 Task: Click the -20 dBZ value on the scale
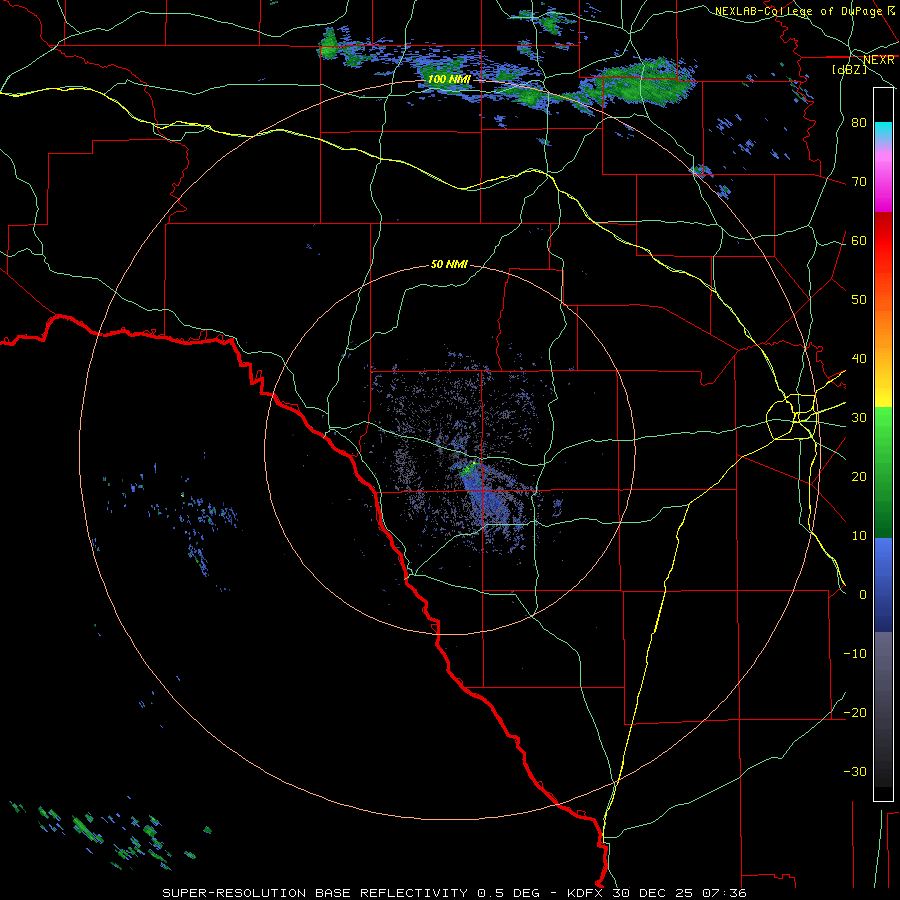coord(855,713)
